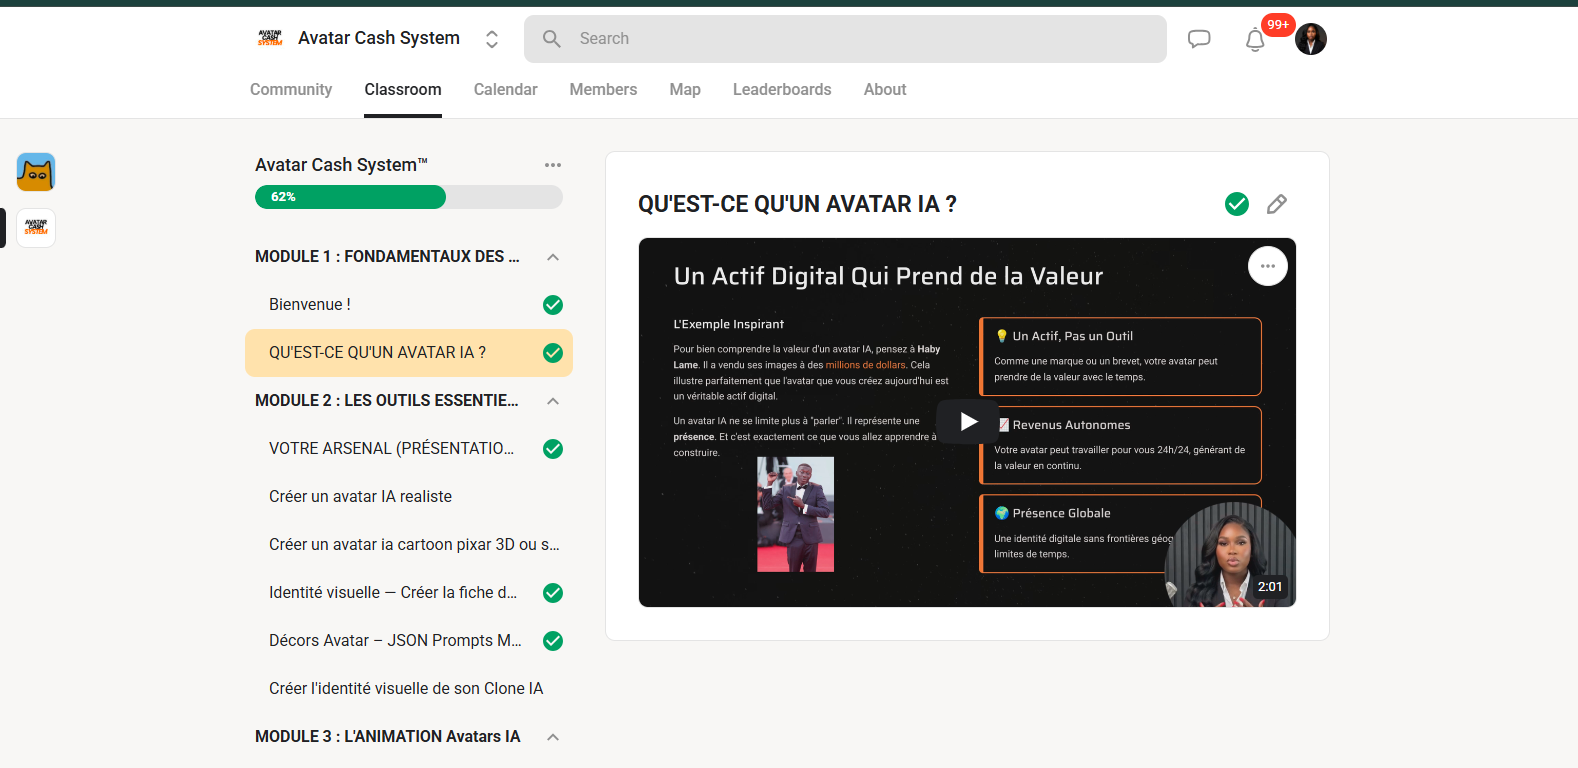
Task: Click the red 99+ notification badge
Action: pyautogui.click(x=1278, y=25)
